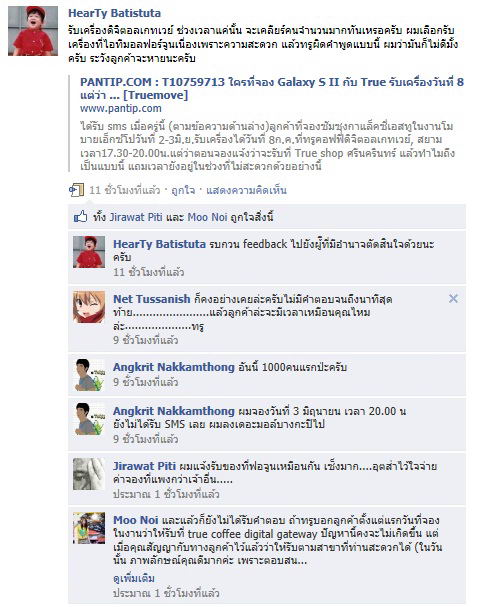Open the HearTy Batistuta post author name
Viewport: 478px width, 607px height.
115,13
